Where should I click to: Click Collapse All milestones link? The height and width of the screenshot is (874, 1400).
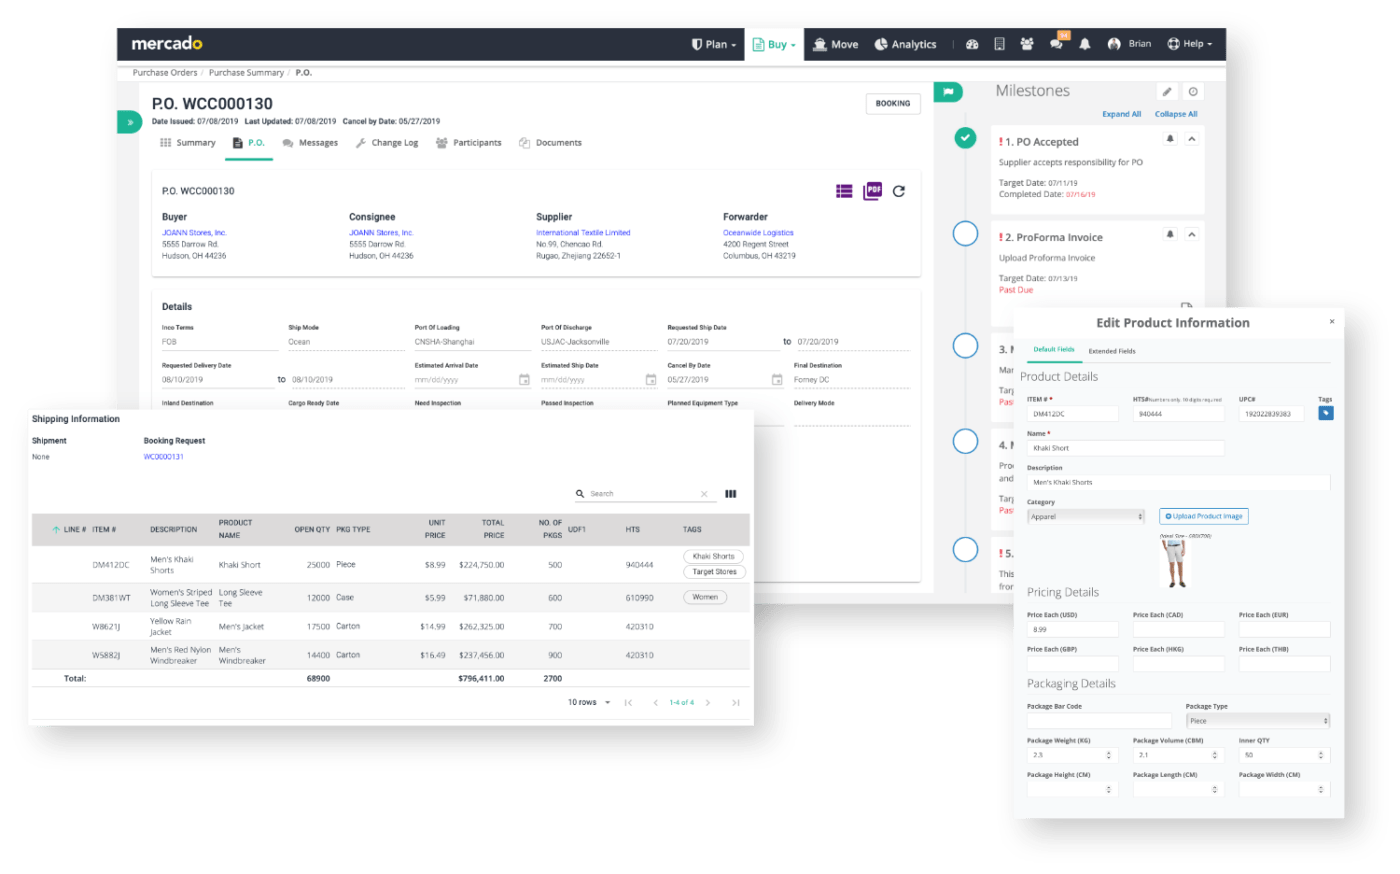pos(1176,114)
